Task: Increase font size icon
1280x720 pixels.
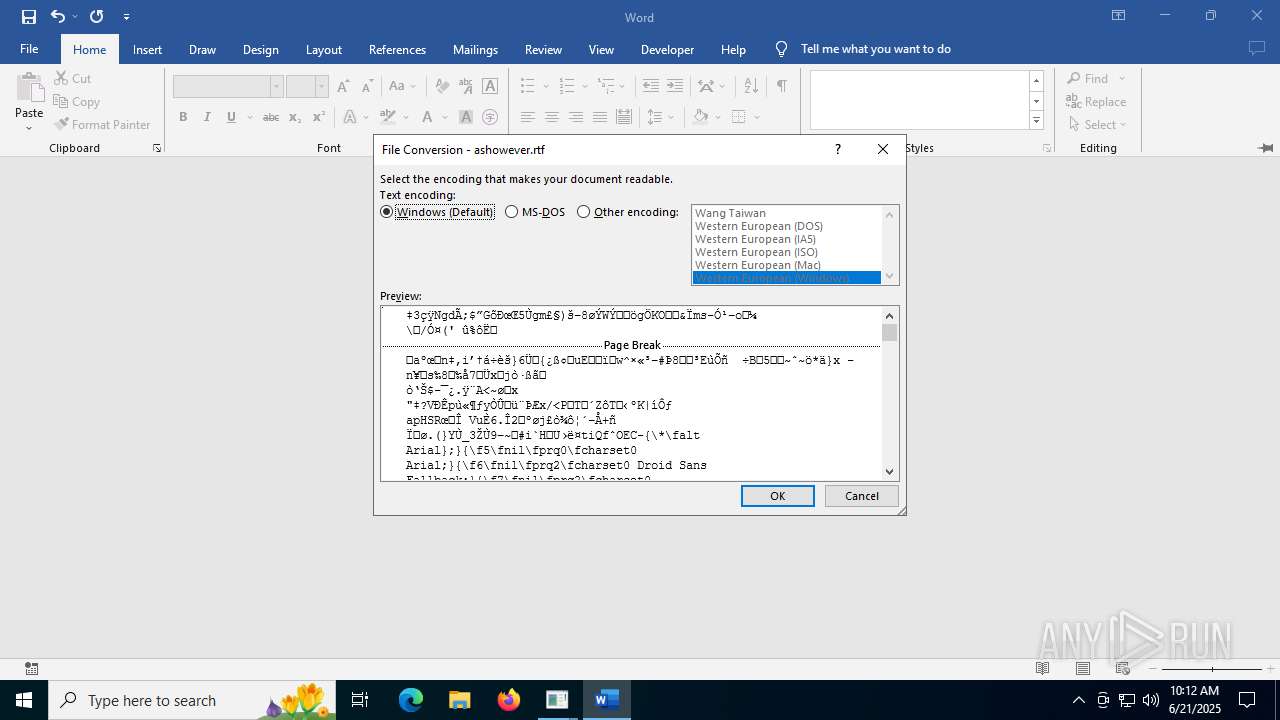Action: pyautogui.click(x=343, y=86)
